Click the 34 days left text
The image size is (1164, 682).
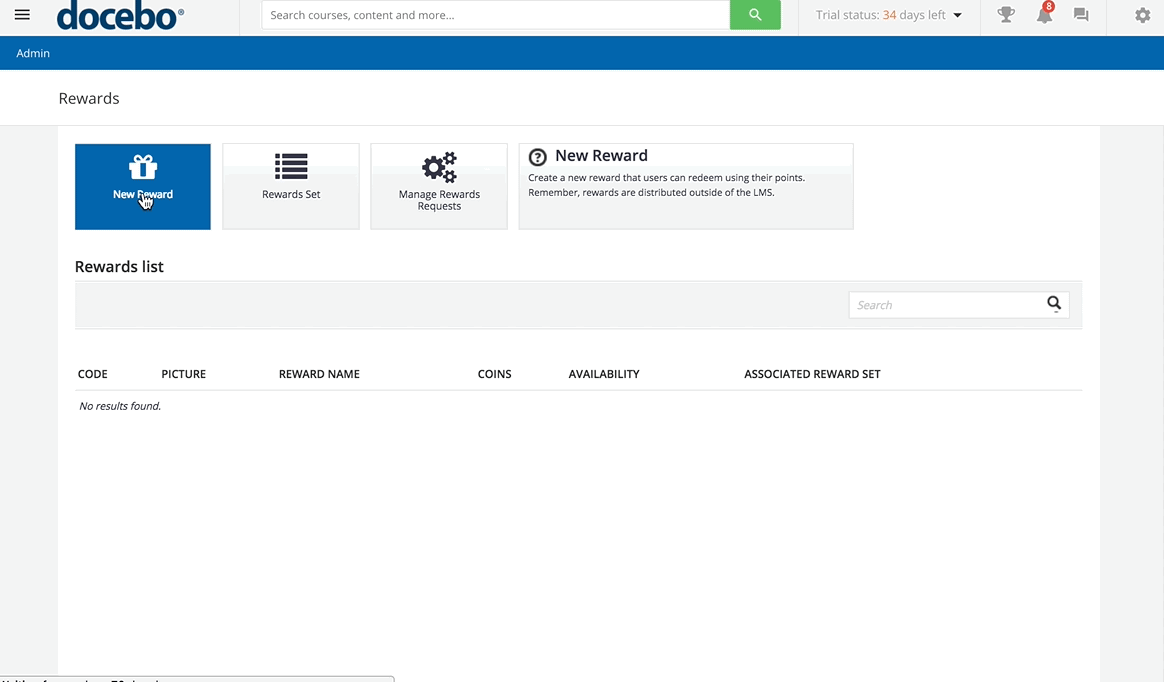(x=914, y=15)
